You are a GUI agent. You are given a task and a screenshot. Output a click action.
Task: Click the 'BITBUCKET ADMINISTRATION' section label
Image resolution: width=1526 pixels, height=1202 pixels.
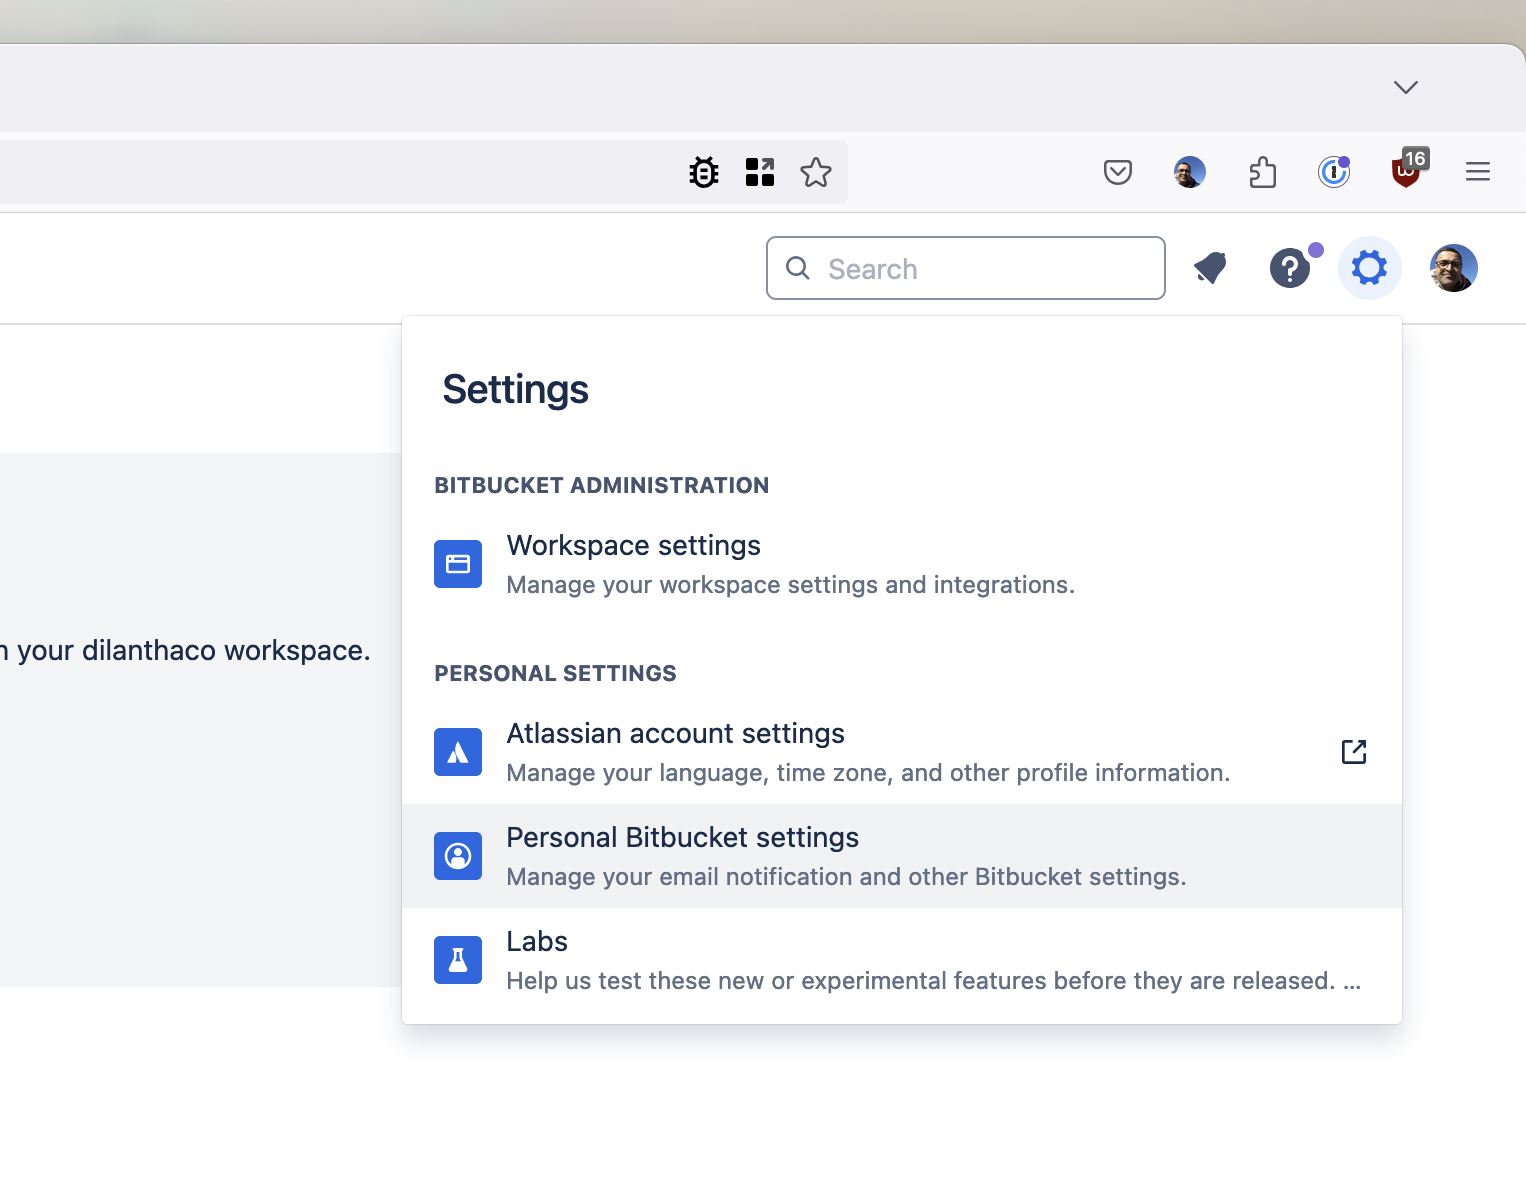pyautogui.click(x=602, y=485)
